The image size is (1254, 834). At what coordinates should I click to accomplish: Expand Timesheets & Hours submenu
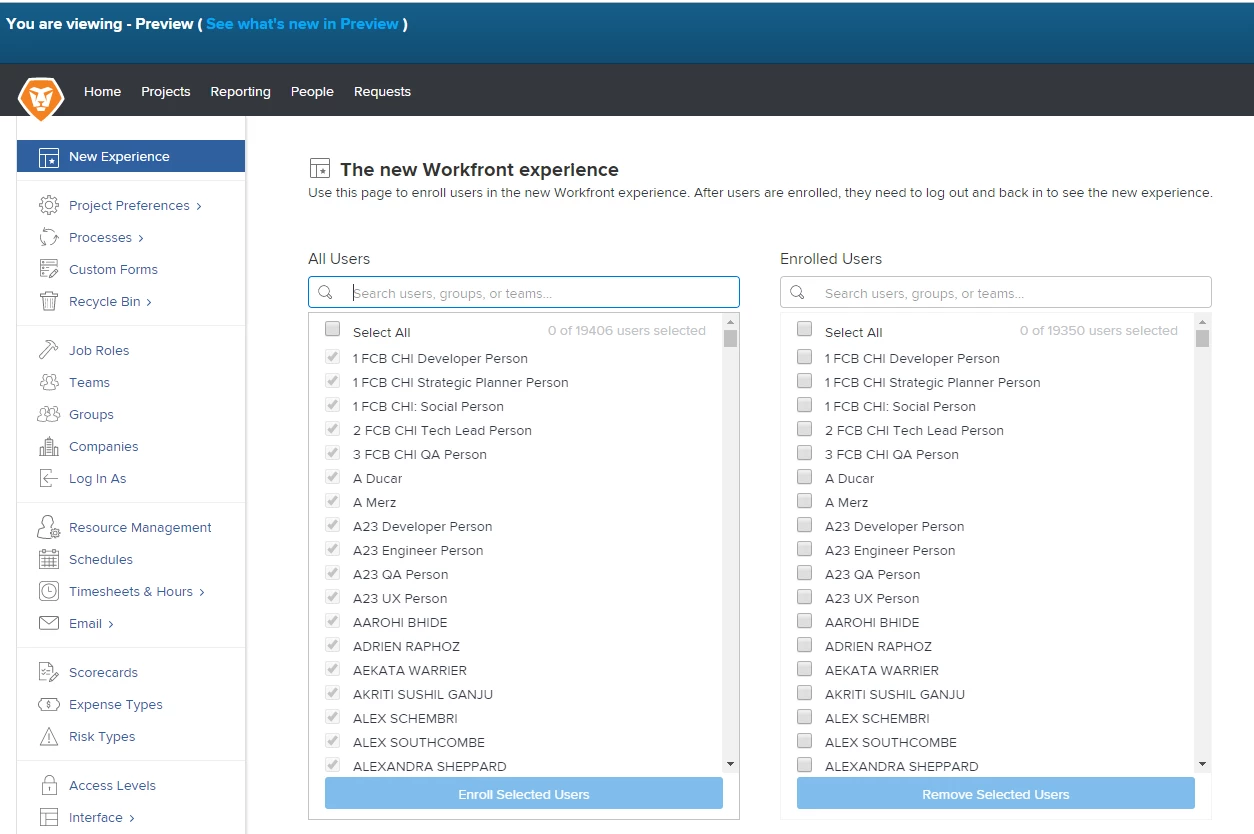(202, 592)
